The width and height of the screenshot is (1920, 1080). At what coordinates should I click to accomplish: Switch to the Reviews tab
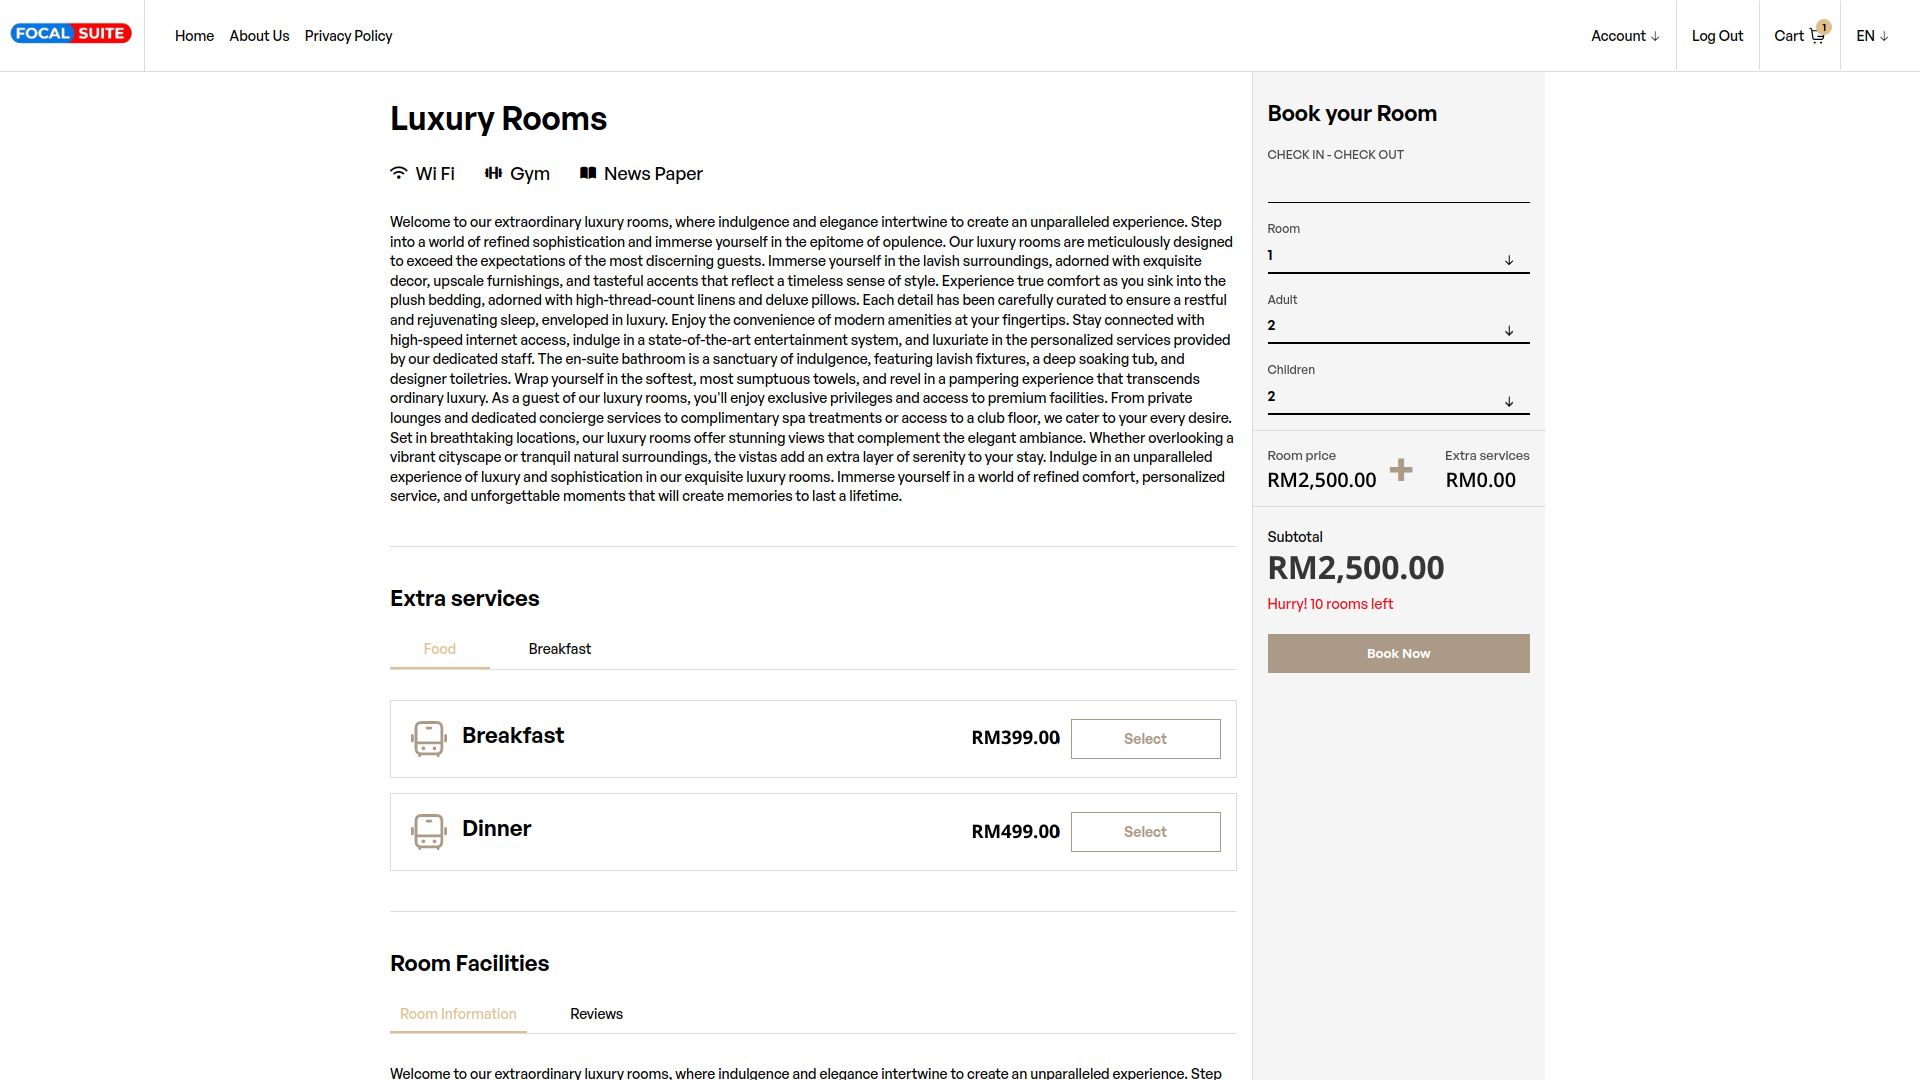596,1014
